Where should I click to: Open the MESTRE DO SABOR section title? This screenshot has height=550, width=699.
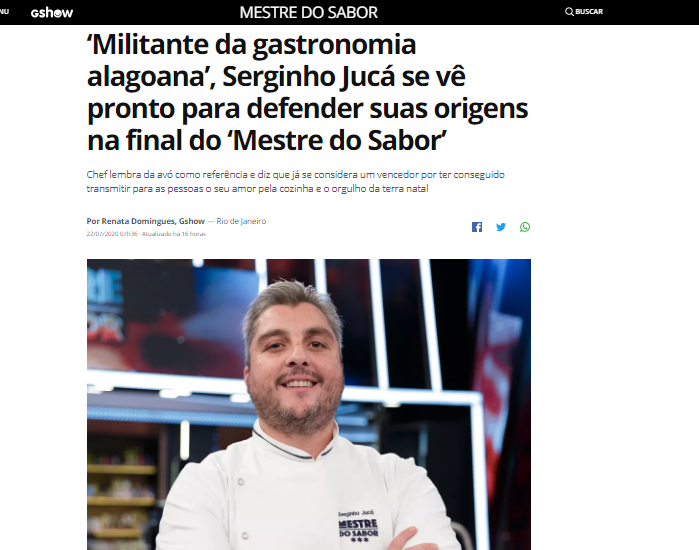click(x=308, y=12)
